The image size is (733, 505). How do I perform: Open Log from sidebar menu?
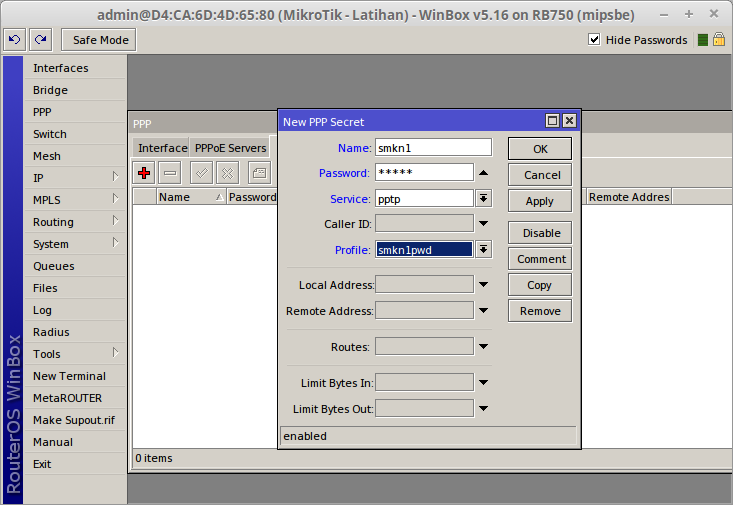point(75,310)
